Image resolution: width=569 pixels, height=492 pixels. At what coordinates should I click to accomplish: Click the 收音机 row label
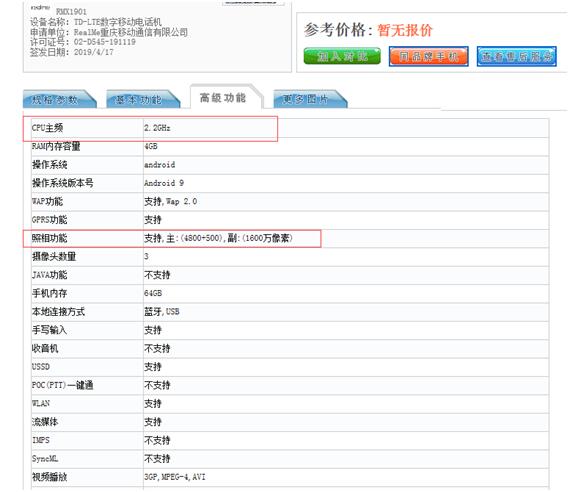tap(45, 349)
